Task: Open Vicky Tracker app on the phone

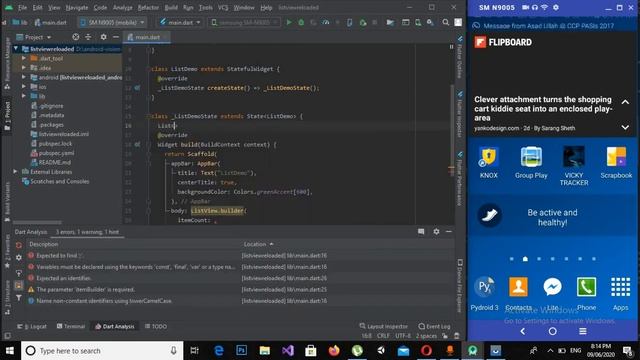Action: point(573,166)
